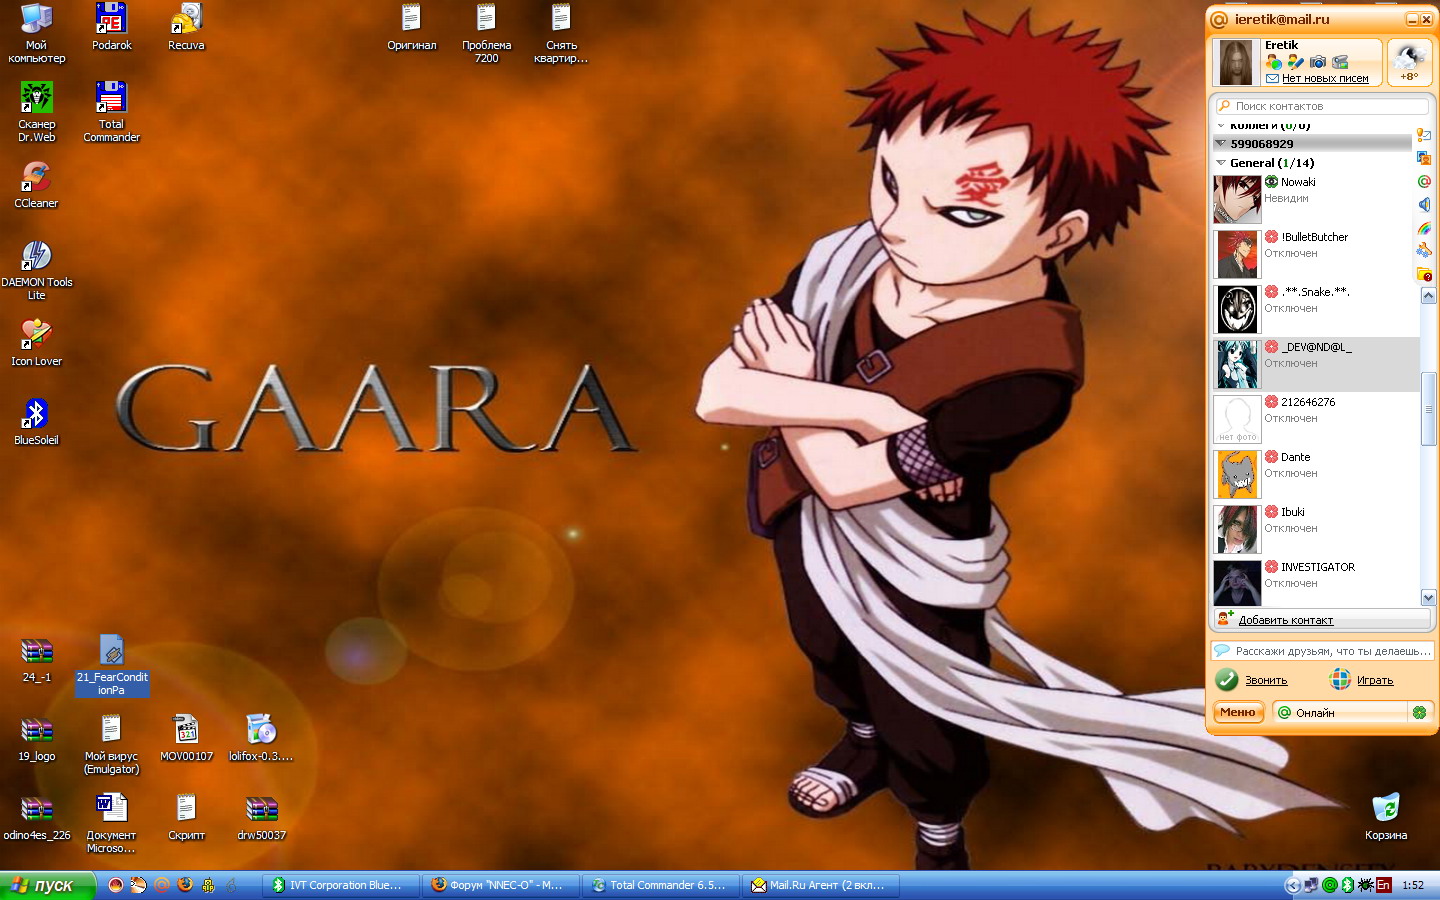Select the Снять квартир… text file
Viewport: 1440px width, 900px height.
tap(561, 32)
